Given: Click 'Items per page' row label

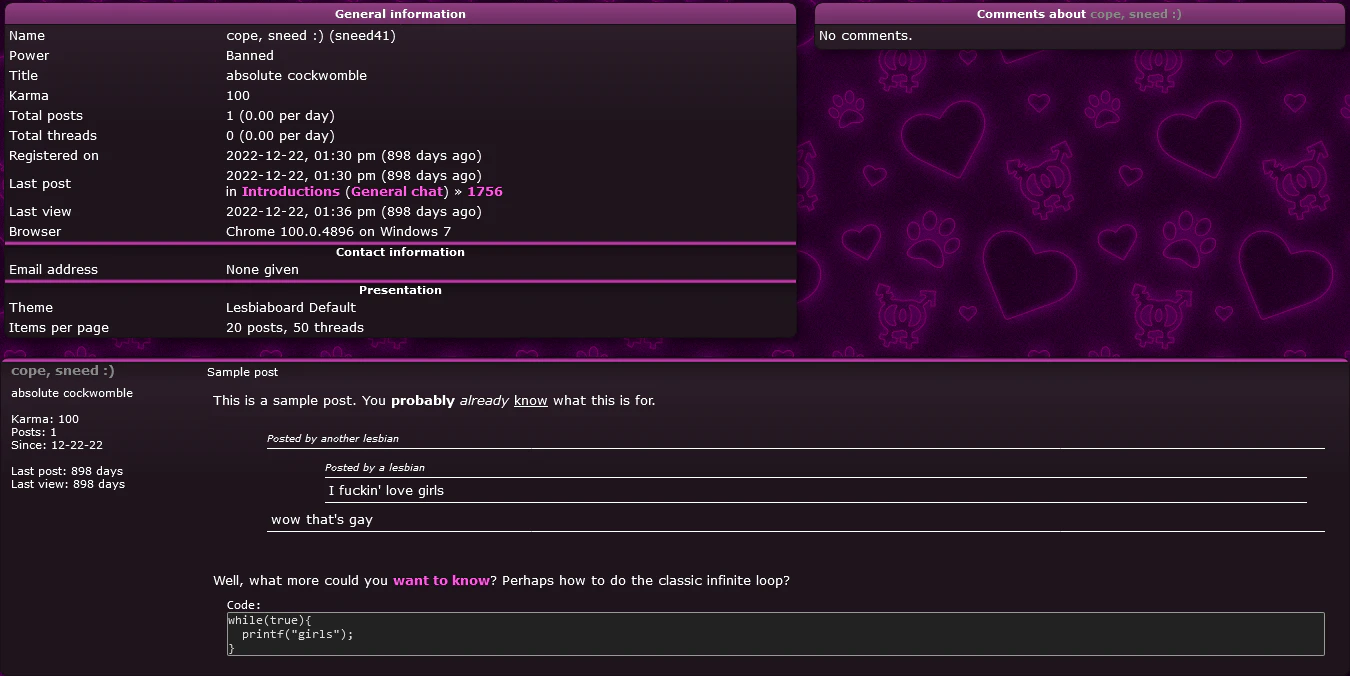Looking at the screenshot, I should coord(59,328).
